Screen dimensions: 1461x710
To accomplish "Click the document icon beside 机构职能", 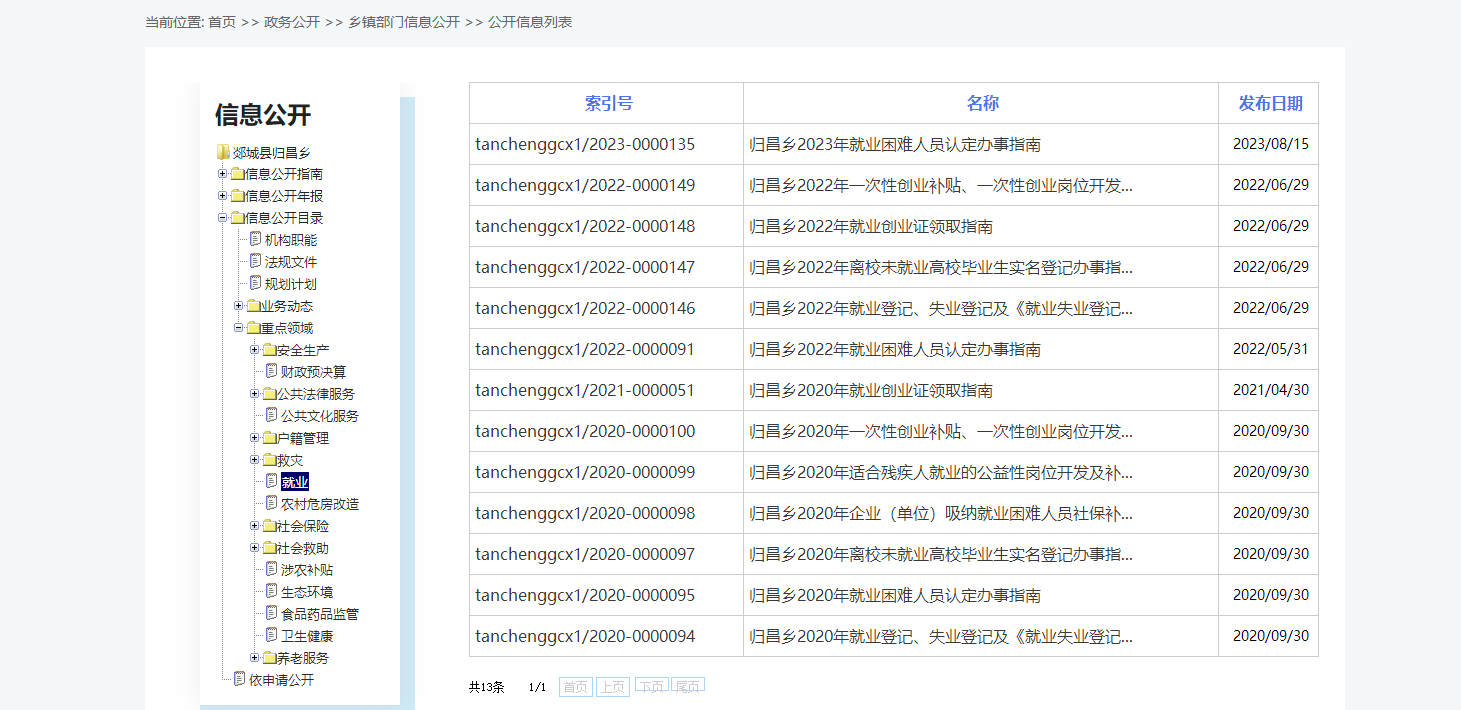I will pos(255,239).
